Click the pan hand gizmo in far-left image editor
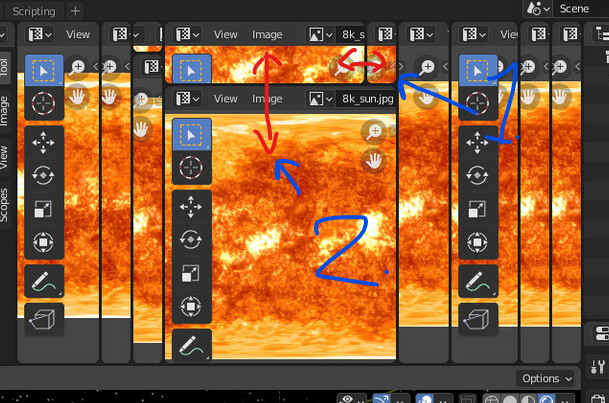The width and height of the screenshot is (609, 403). [x=78, y=97]
